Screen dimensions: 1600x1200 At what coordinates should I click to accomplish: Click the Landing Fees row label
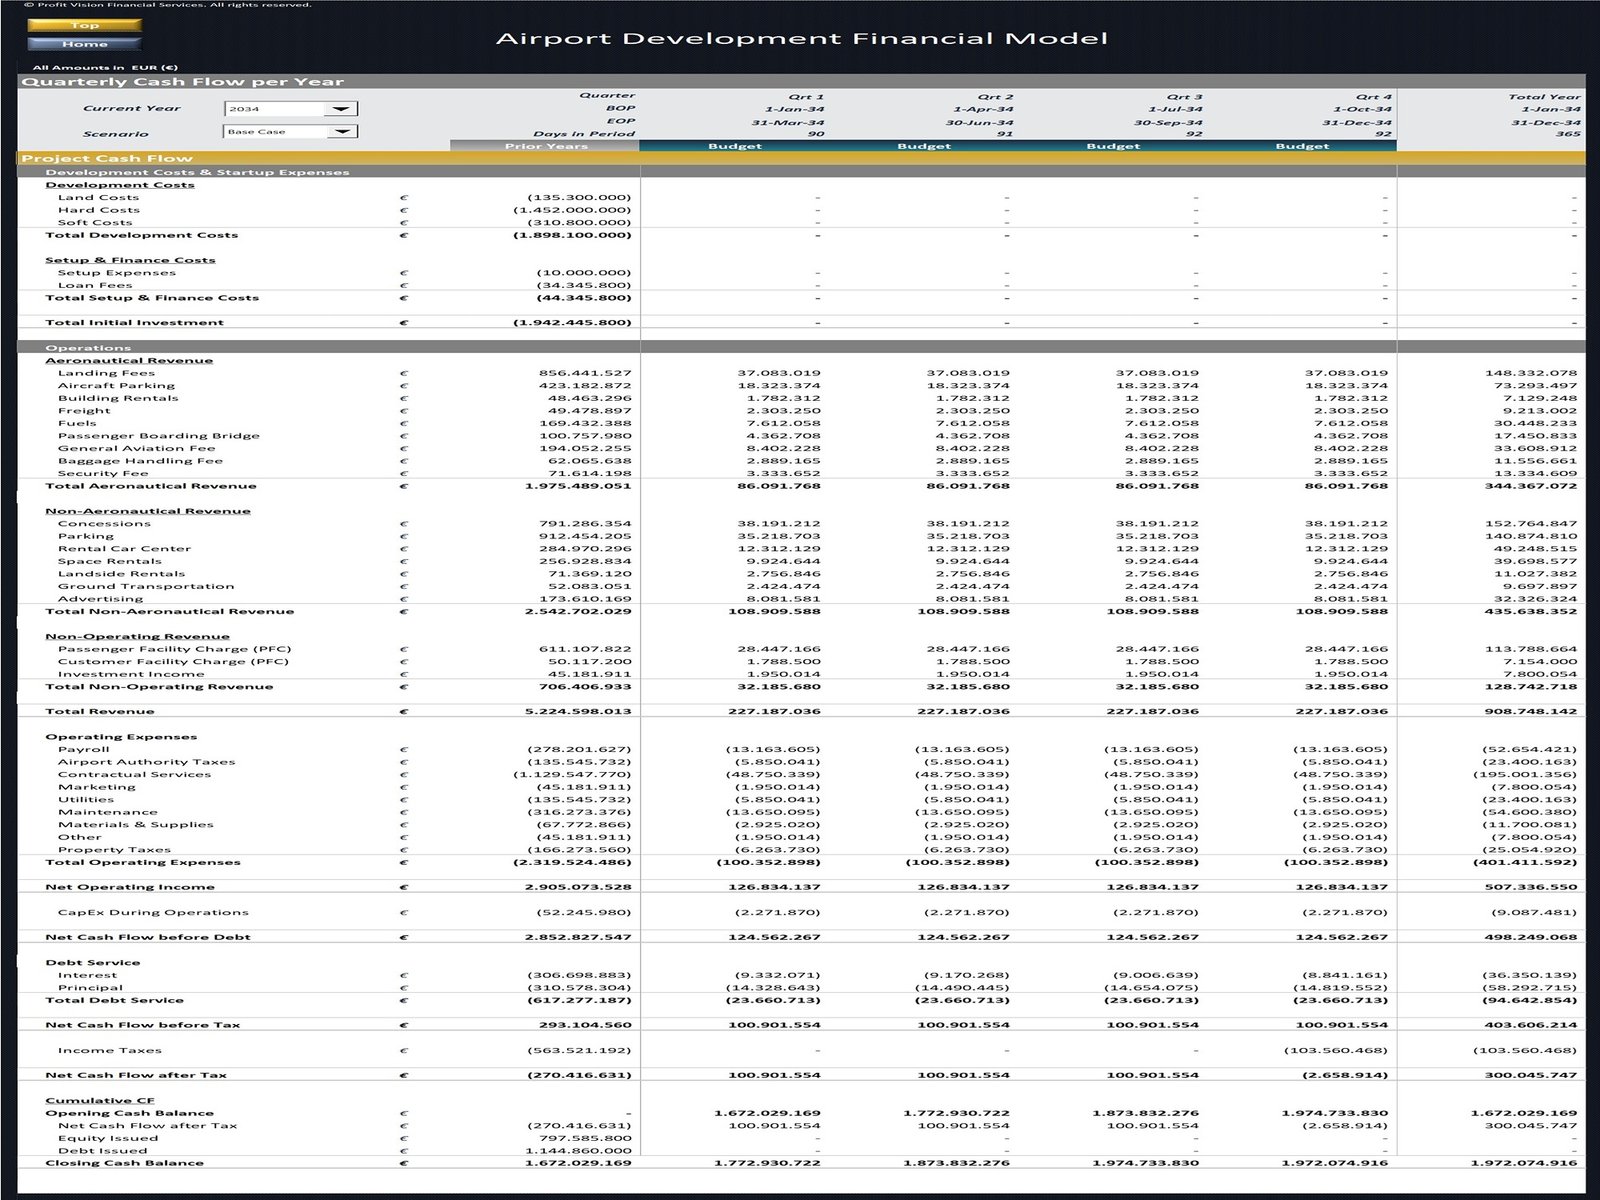[x=106, y=373]
